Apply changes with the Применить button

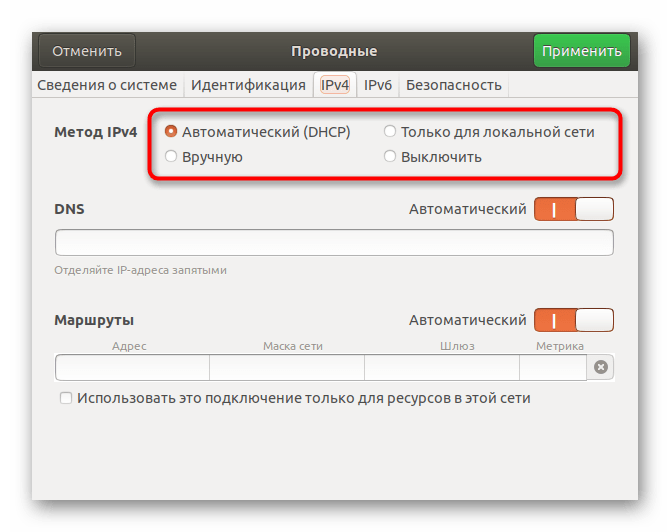pyautogui.click(x=582, y=51)
